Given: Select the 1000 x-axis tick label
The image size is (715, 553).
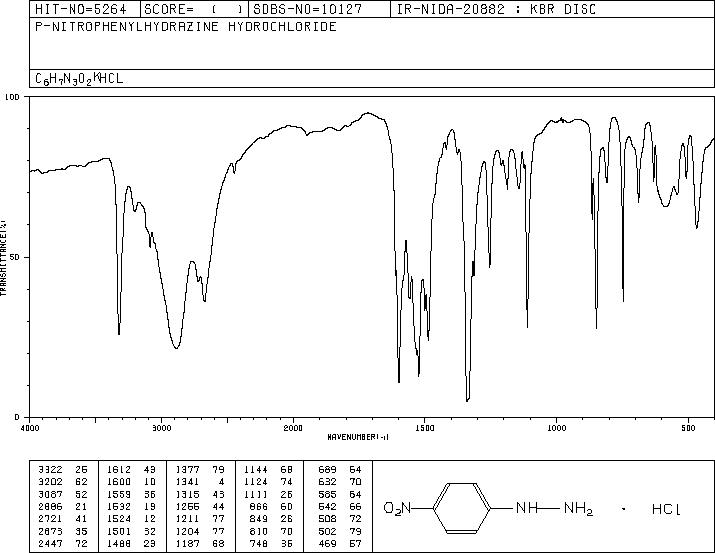Looking at the screenshot, I should click(x=556, y=428).
